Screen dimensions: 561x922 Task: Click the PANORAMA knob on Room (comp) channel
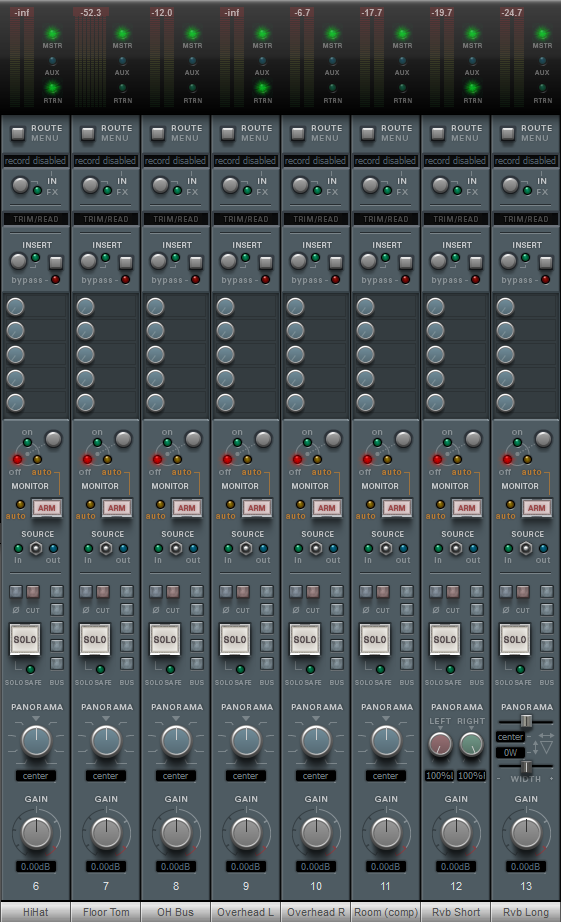(386, 740)
